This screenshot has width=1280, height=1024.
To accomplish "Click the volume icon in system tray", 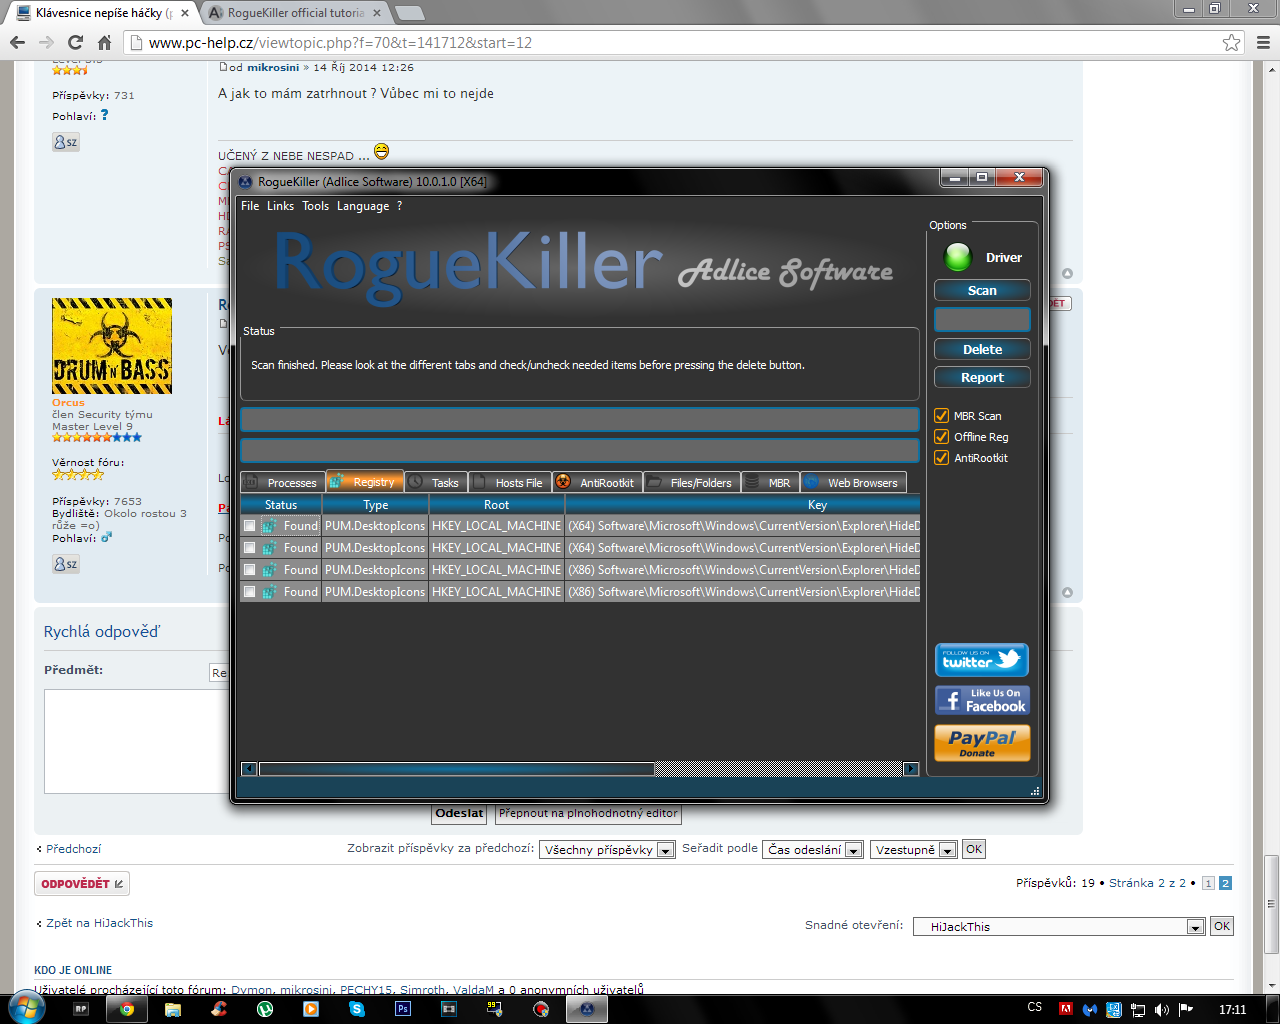I will click(1162, 1009).
